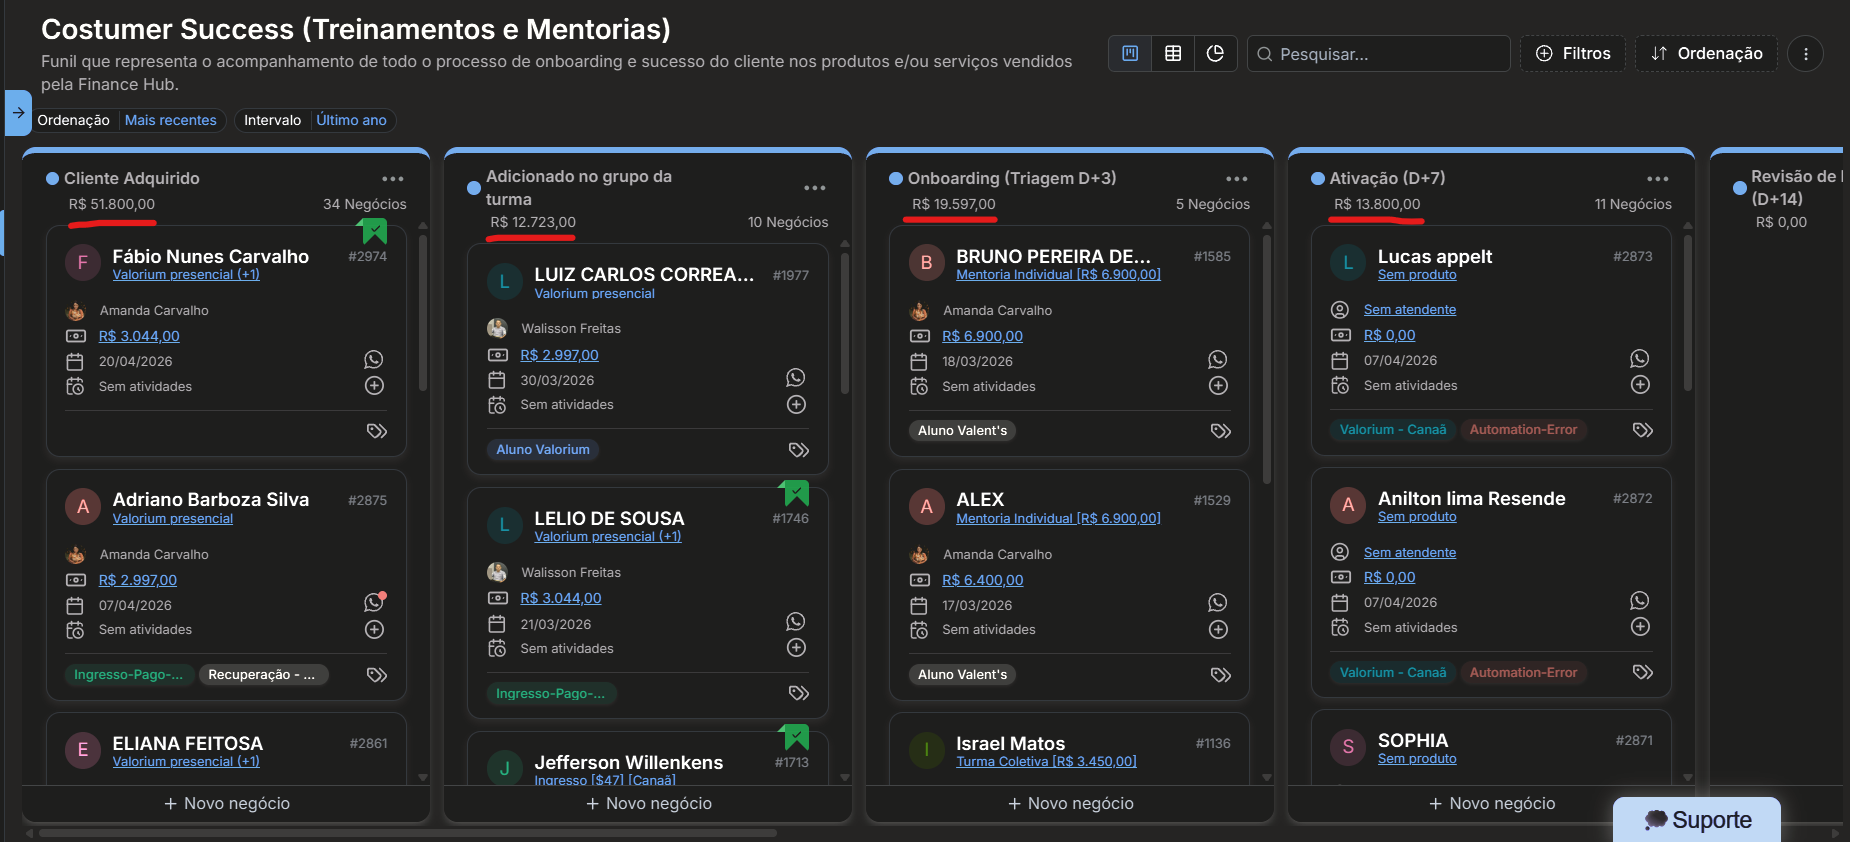
Task: Open tags on Fábio Nunes Carvalho card
Action: pyautogui.click(x=376, y=431)
